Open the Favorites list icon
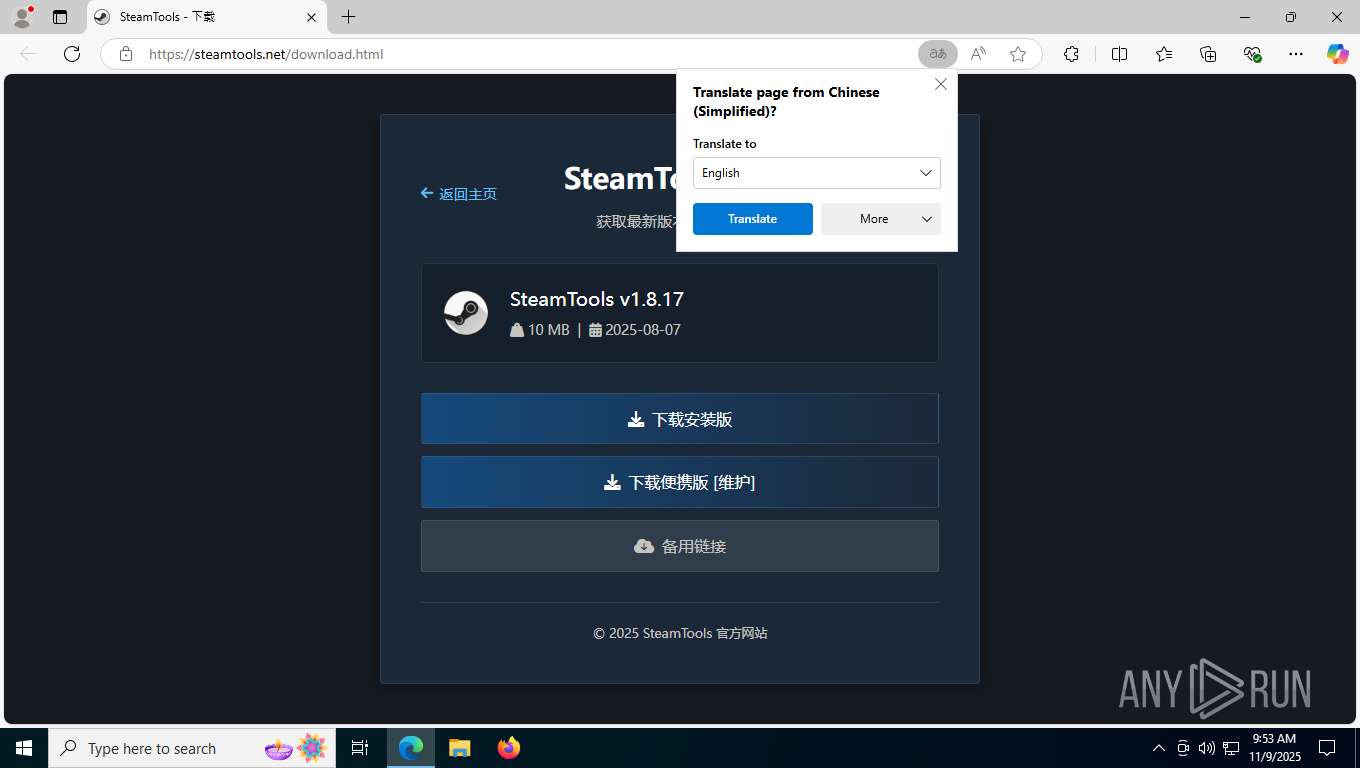The width and height of the screenshot is (1360, 768). pyautogui.click(x=1164, y=54)
